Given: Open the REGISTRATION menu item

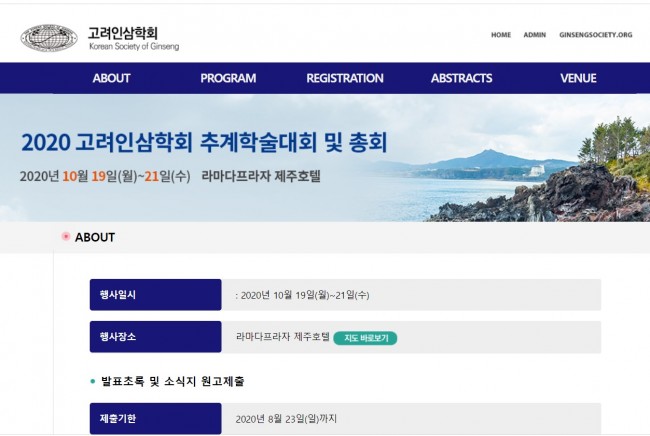Looking at the screenshot, I should pos(344,78).
